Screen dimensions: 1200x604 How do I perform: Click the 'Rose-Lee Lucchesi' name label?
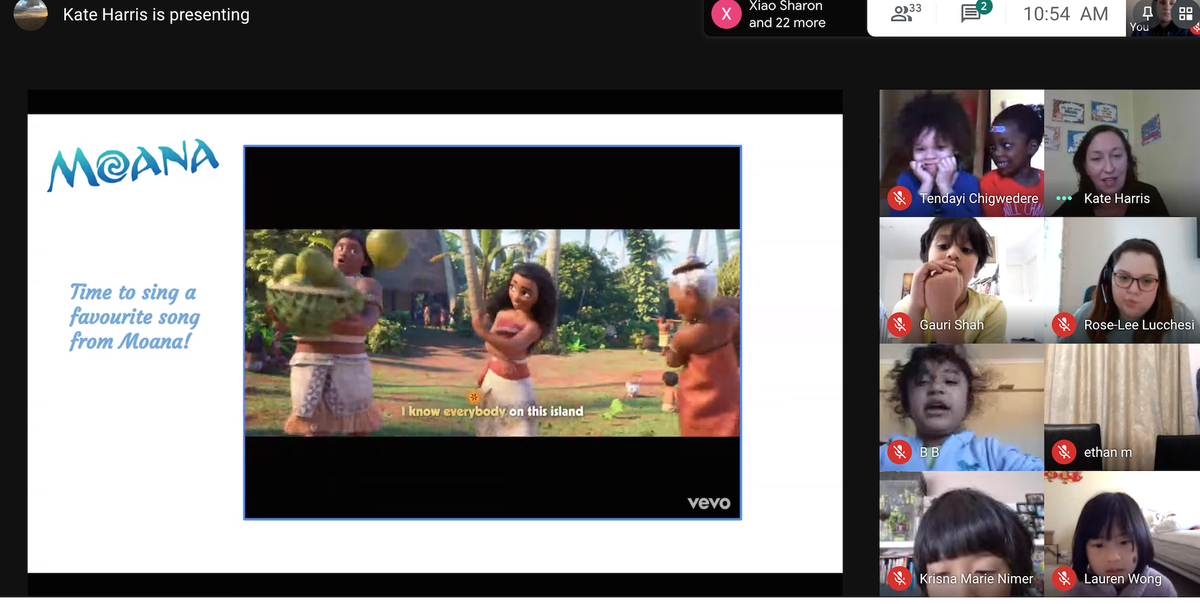click(1139, 325)
